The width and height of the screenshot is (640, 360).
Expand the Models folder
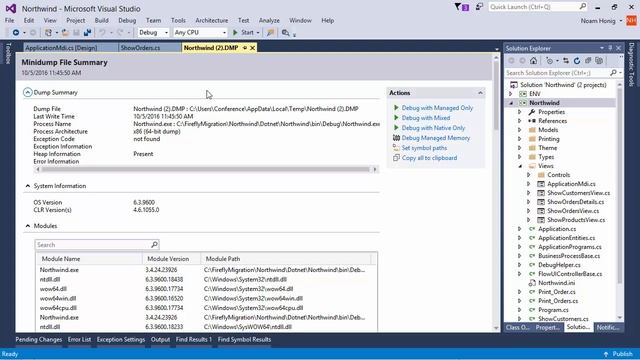coord(520,130)
